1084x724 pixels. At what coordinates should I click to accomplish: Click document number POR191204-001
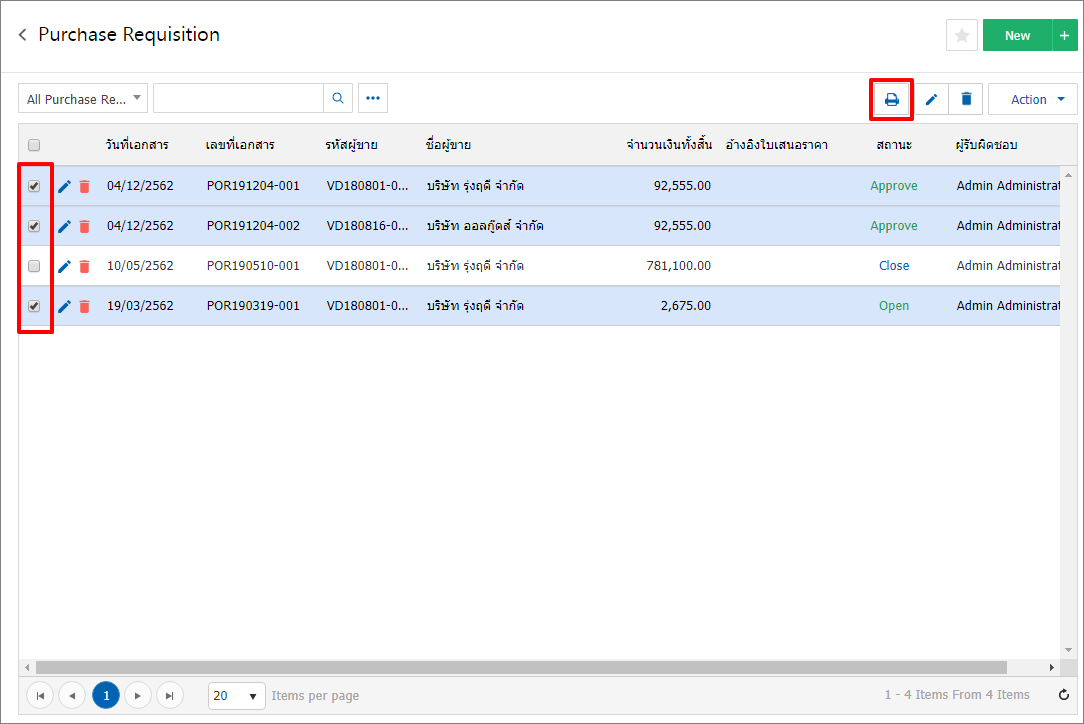(x=253, y=185)
